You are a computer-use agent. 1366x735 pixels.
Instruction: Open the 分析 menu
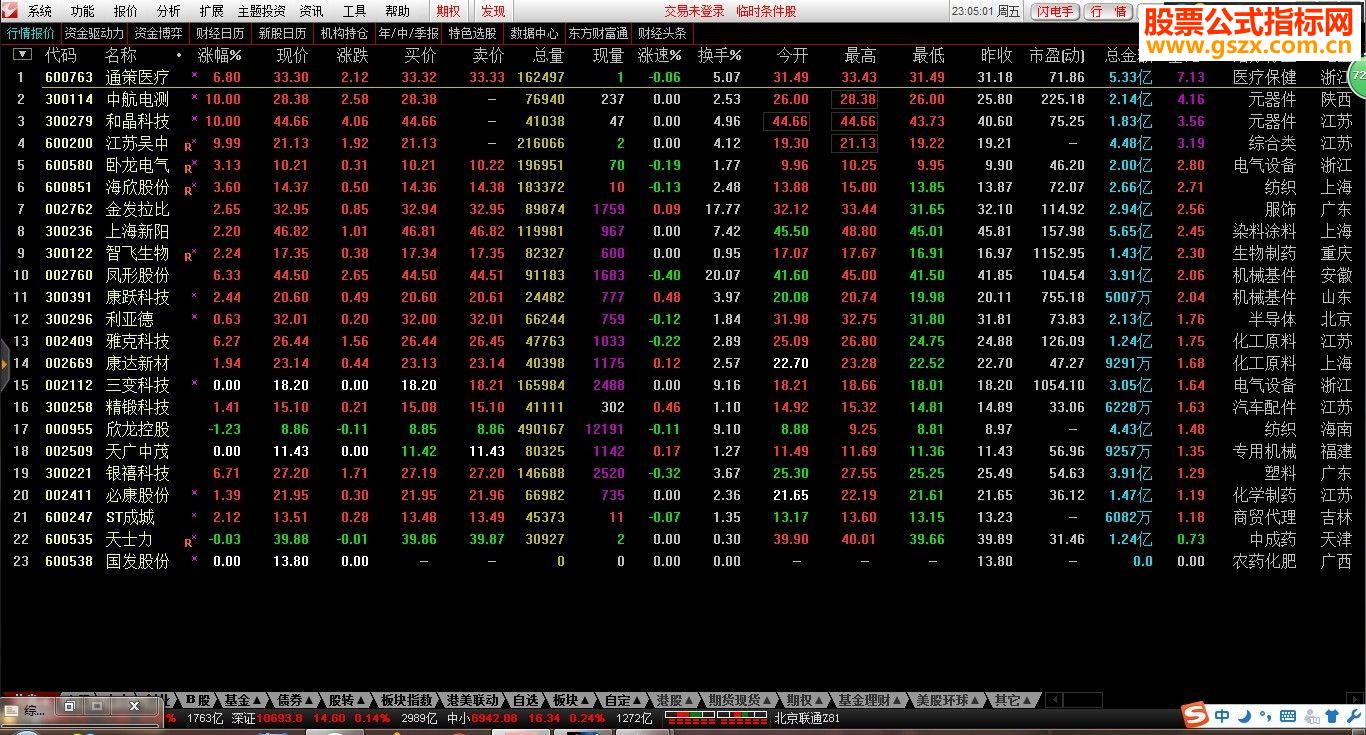click(169, 11)
